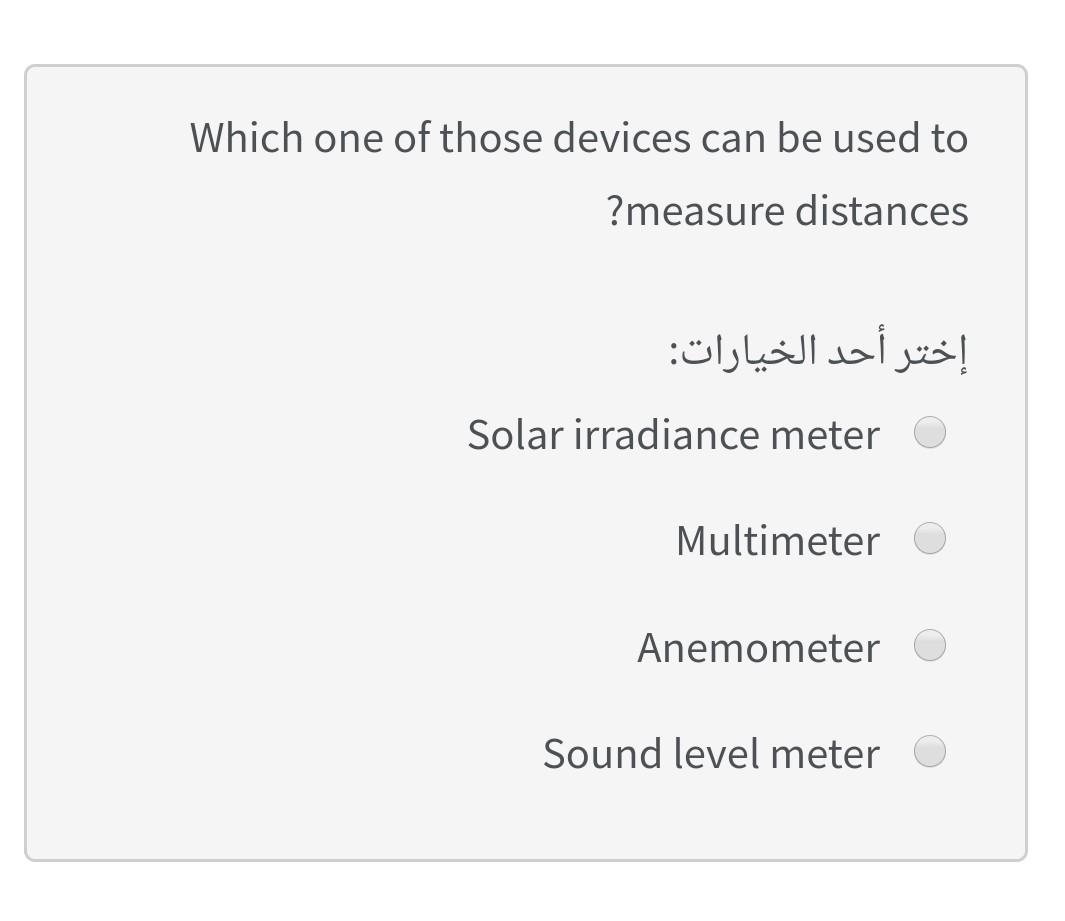The height and width of the screenshot is (921, 1065).
Task: Select the Multimeter radio button
Action: point(930,539)
